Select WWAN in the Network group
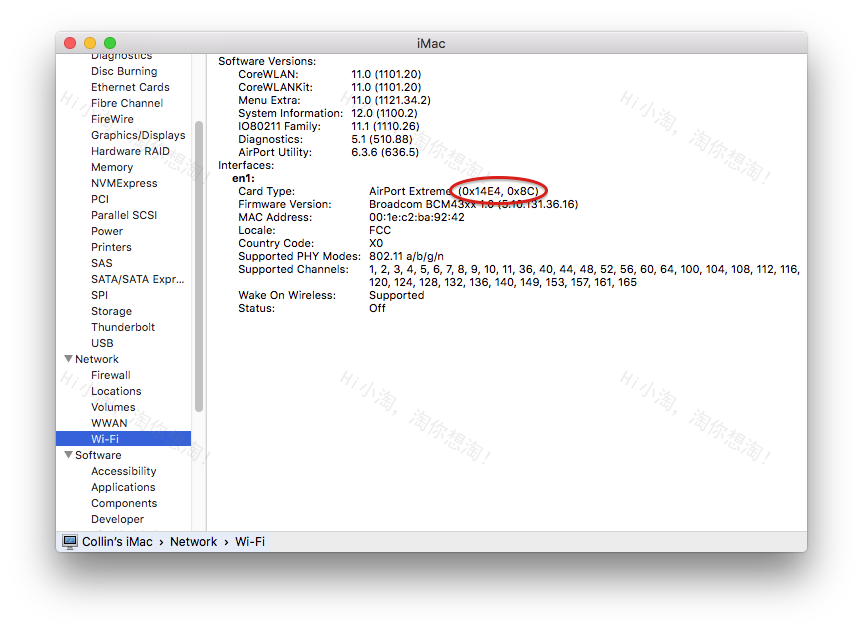 109,423
